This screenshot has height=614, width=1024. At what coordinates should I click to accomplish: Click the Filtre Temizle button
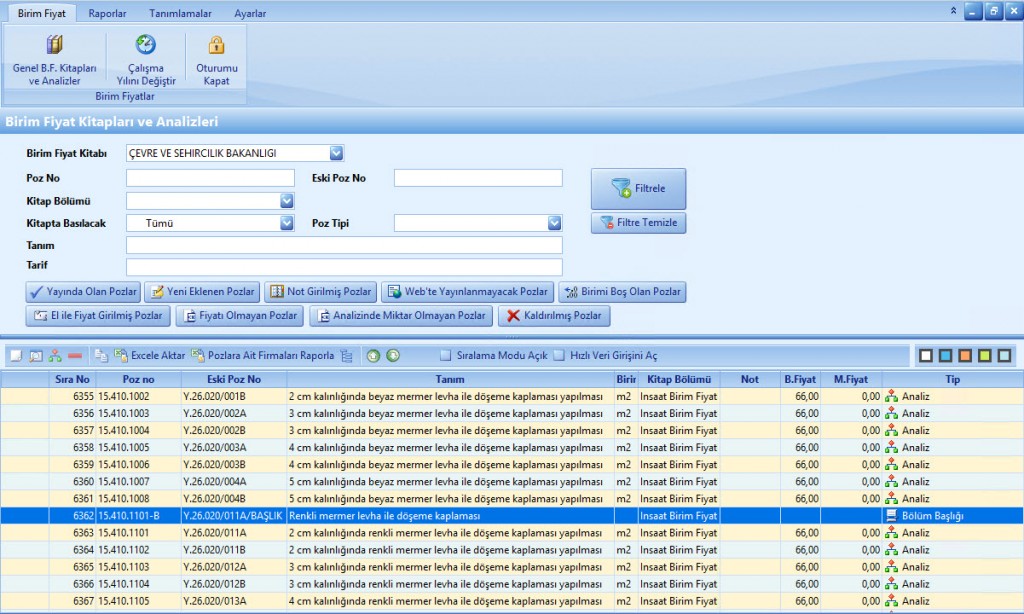point(638,223)
